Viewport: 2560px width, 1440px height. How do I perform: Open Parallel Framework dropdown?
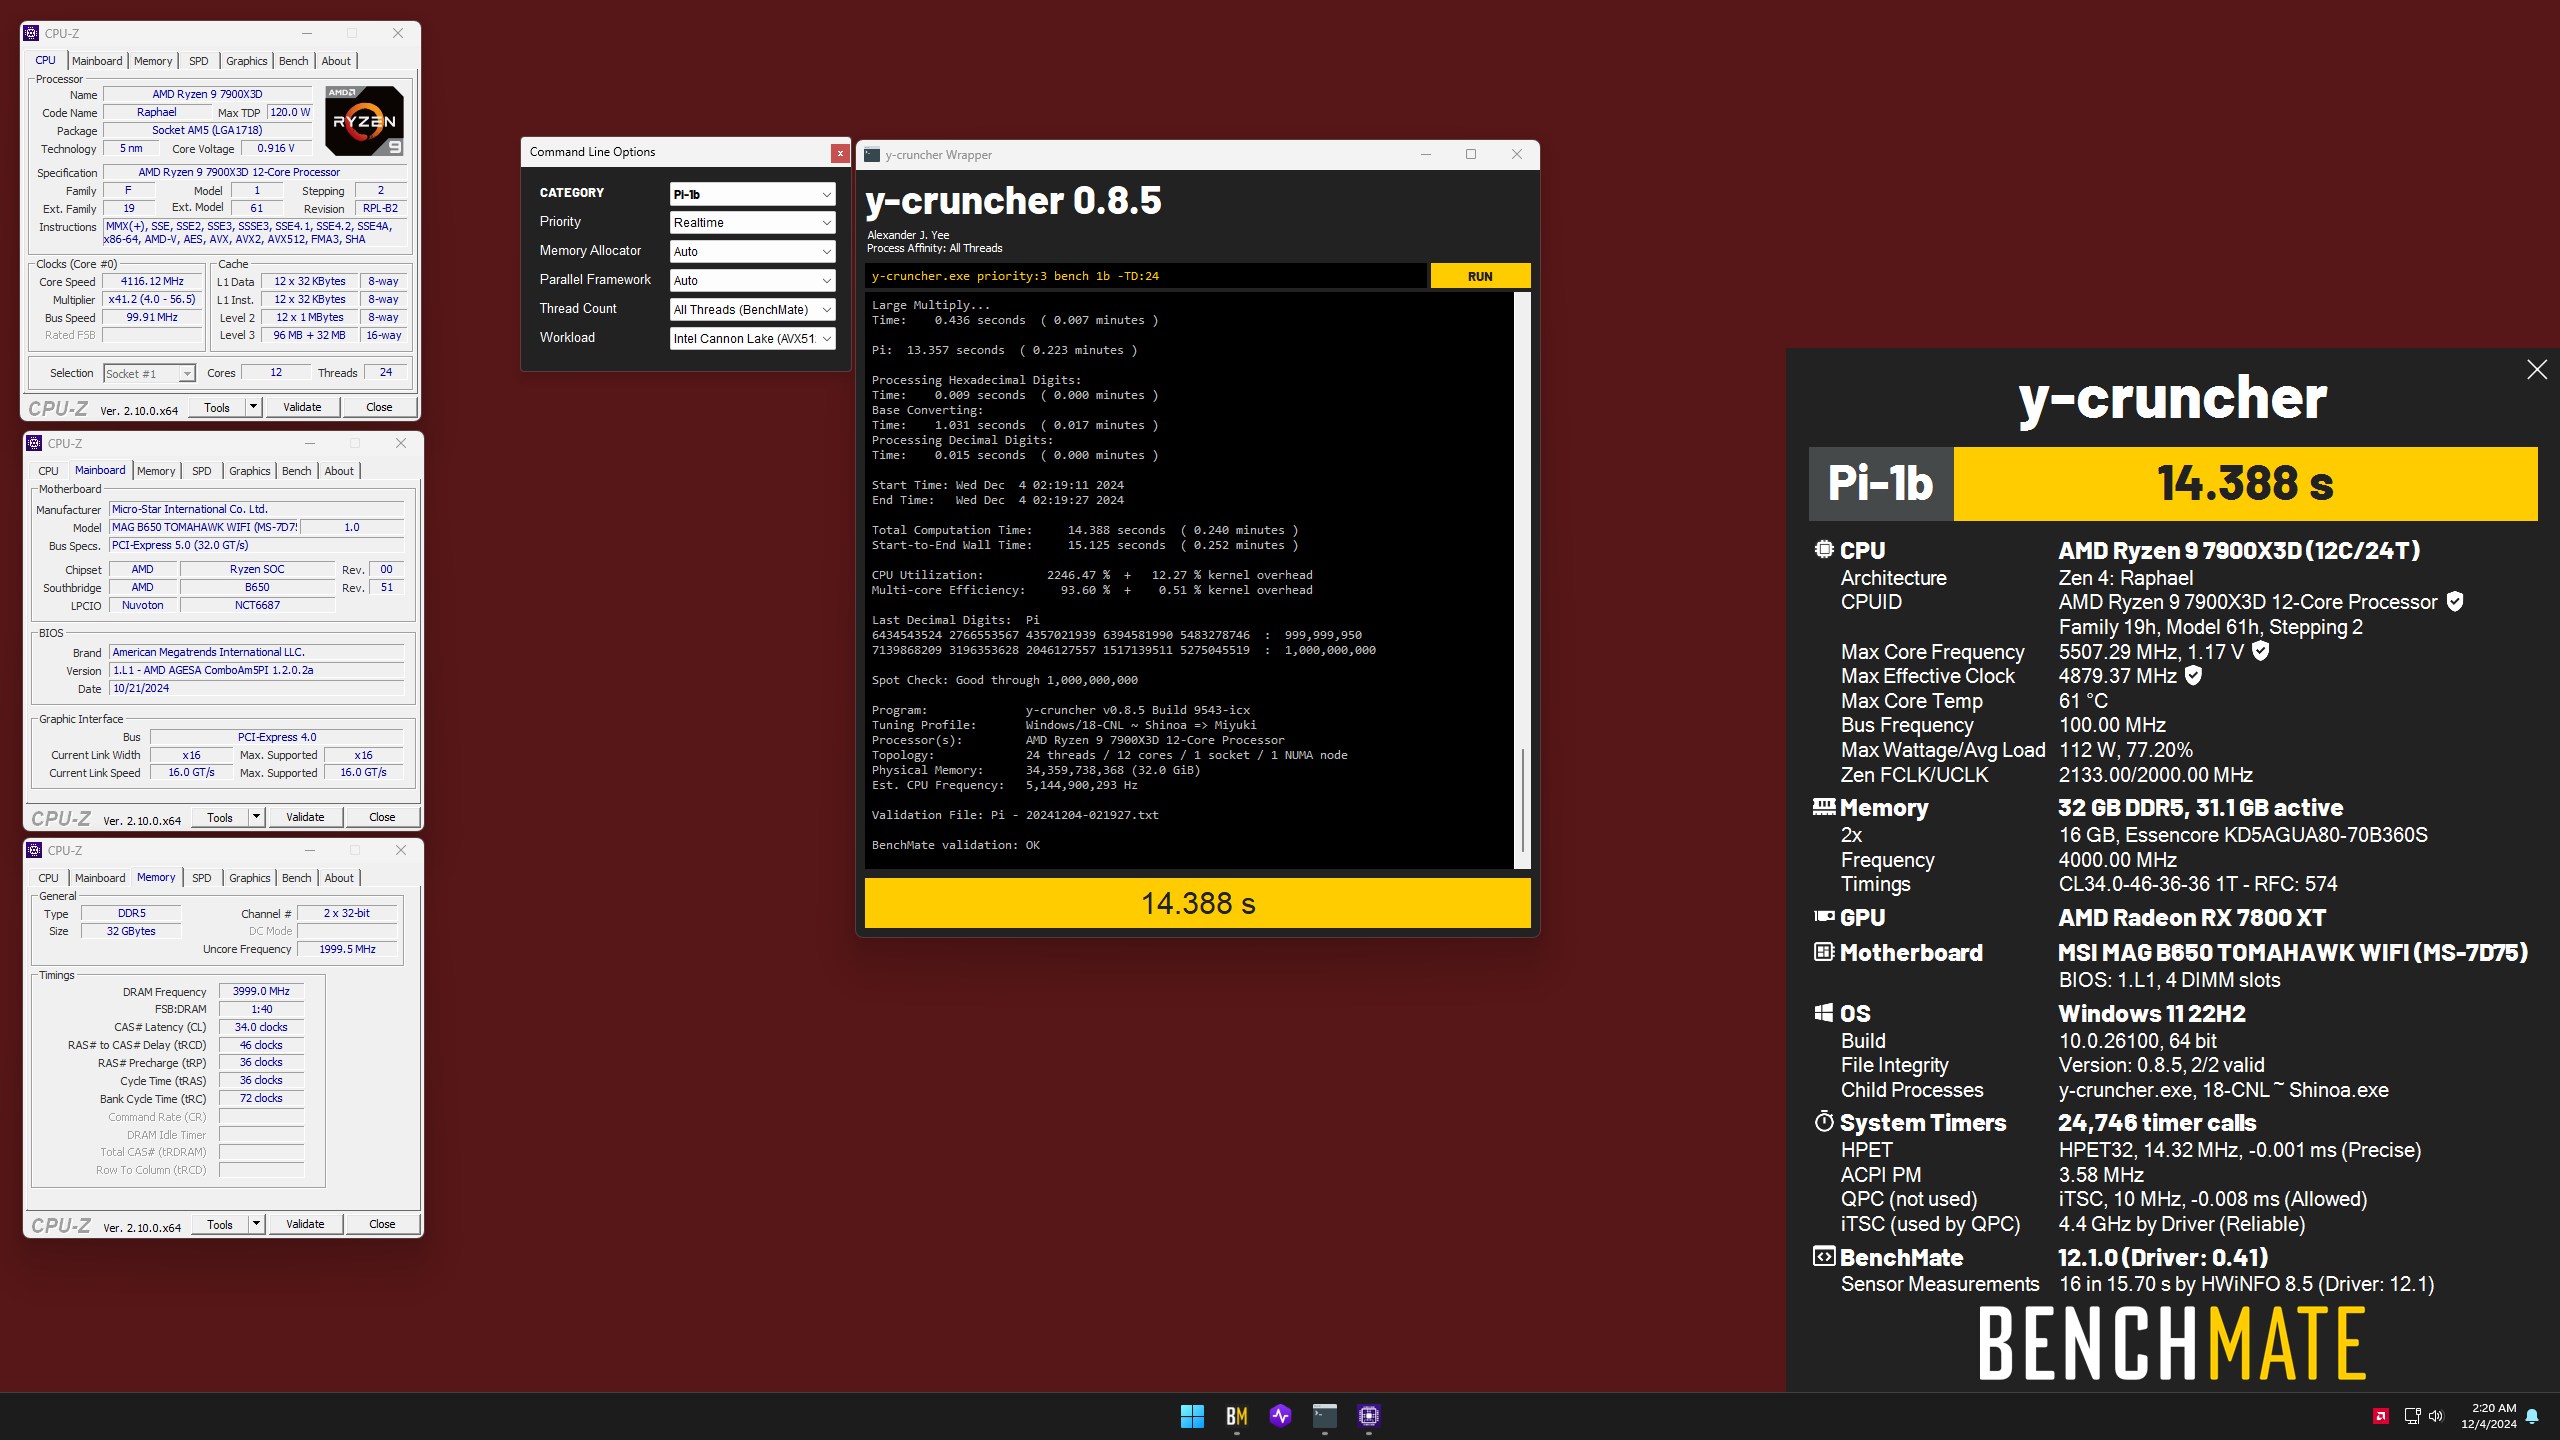(752, 281)
